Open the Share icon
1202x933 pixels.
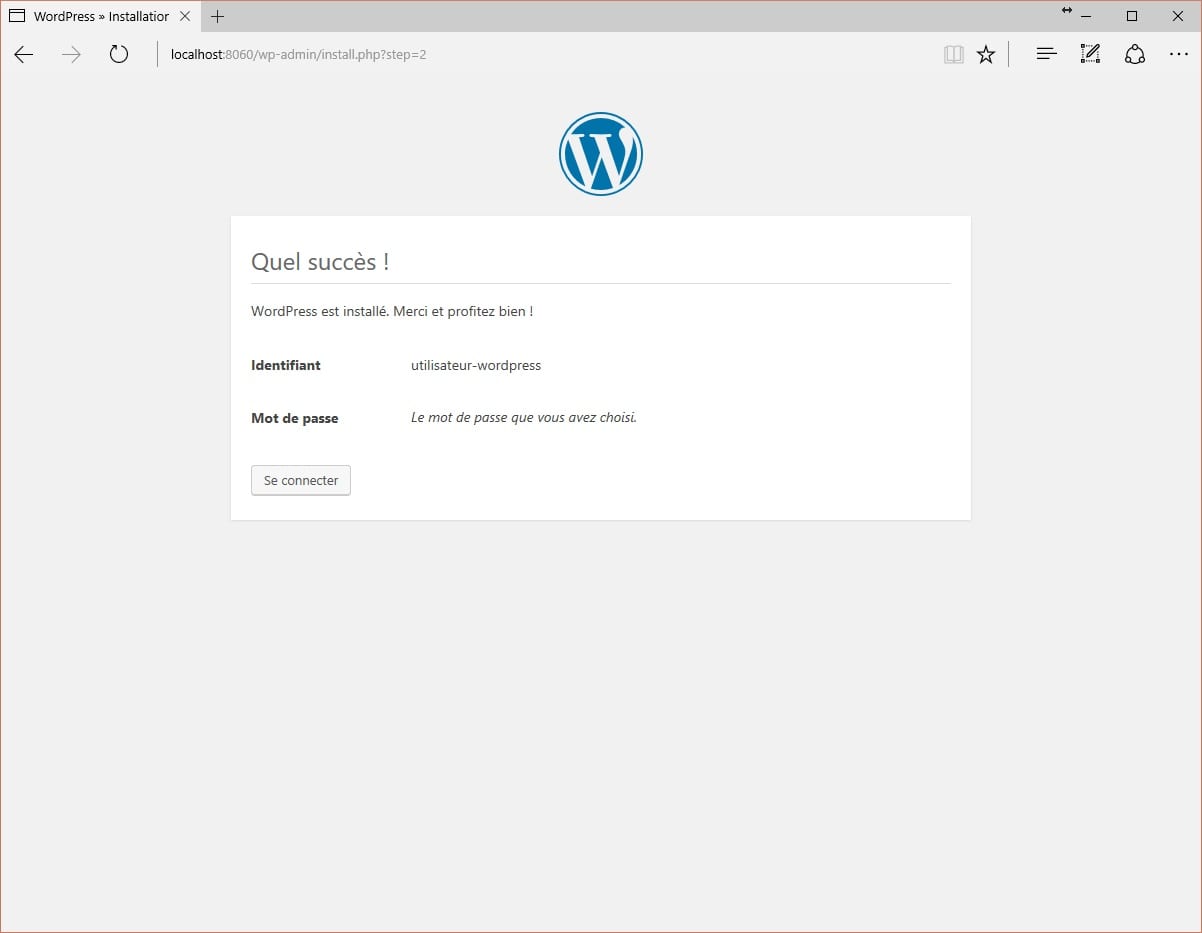tap(1135, 55)
